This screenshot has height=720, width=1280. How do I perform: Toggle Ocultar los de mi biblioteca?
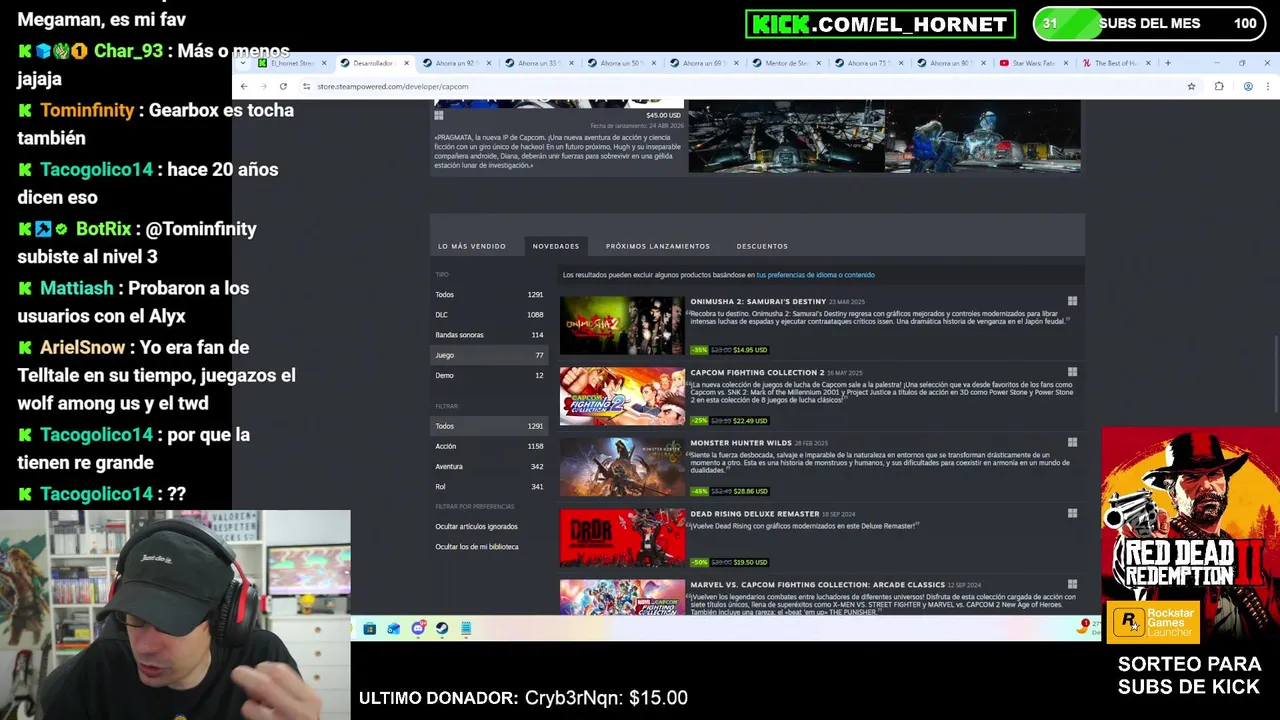477,547
